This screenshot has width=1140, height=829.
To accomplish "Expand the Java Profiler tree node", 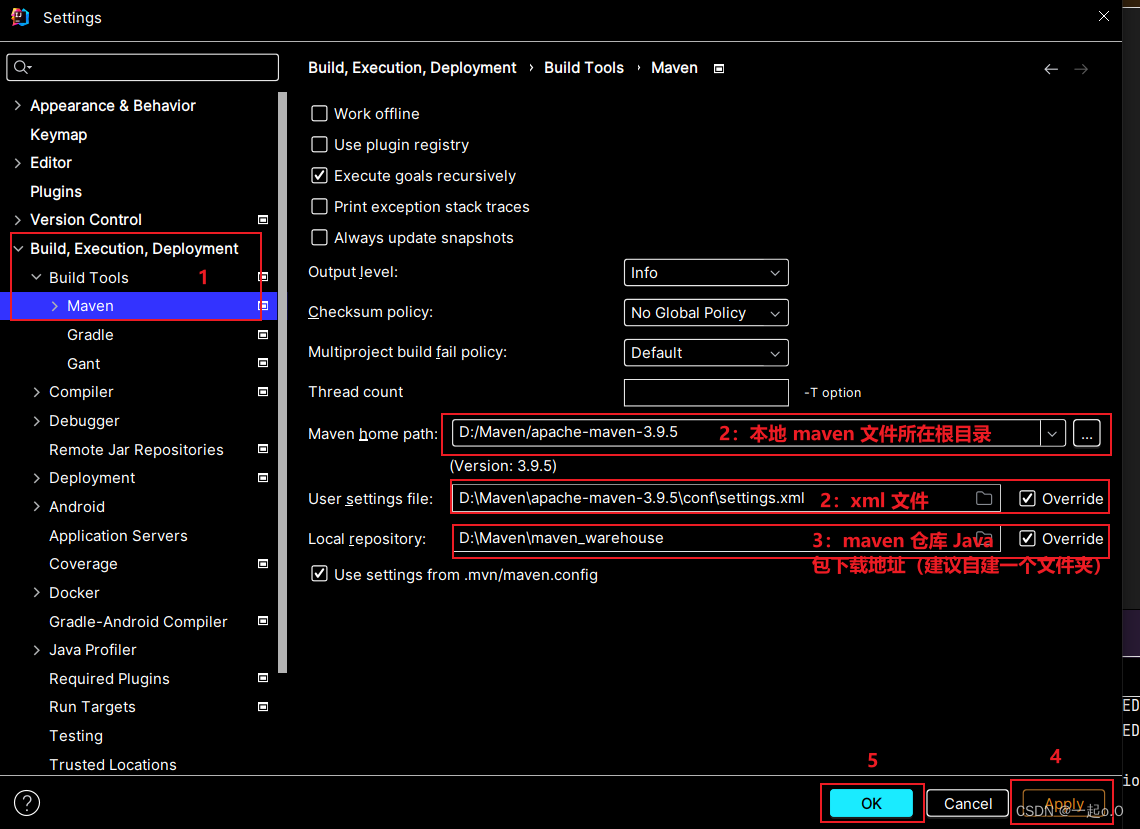I will click(x=36, y=650).
